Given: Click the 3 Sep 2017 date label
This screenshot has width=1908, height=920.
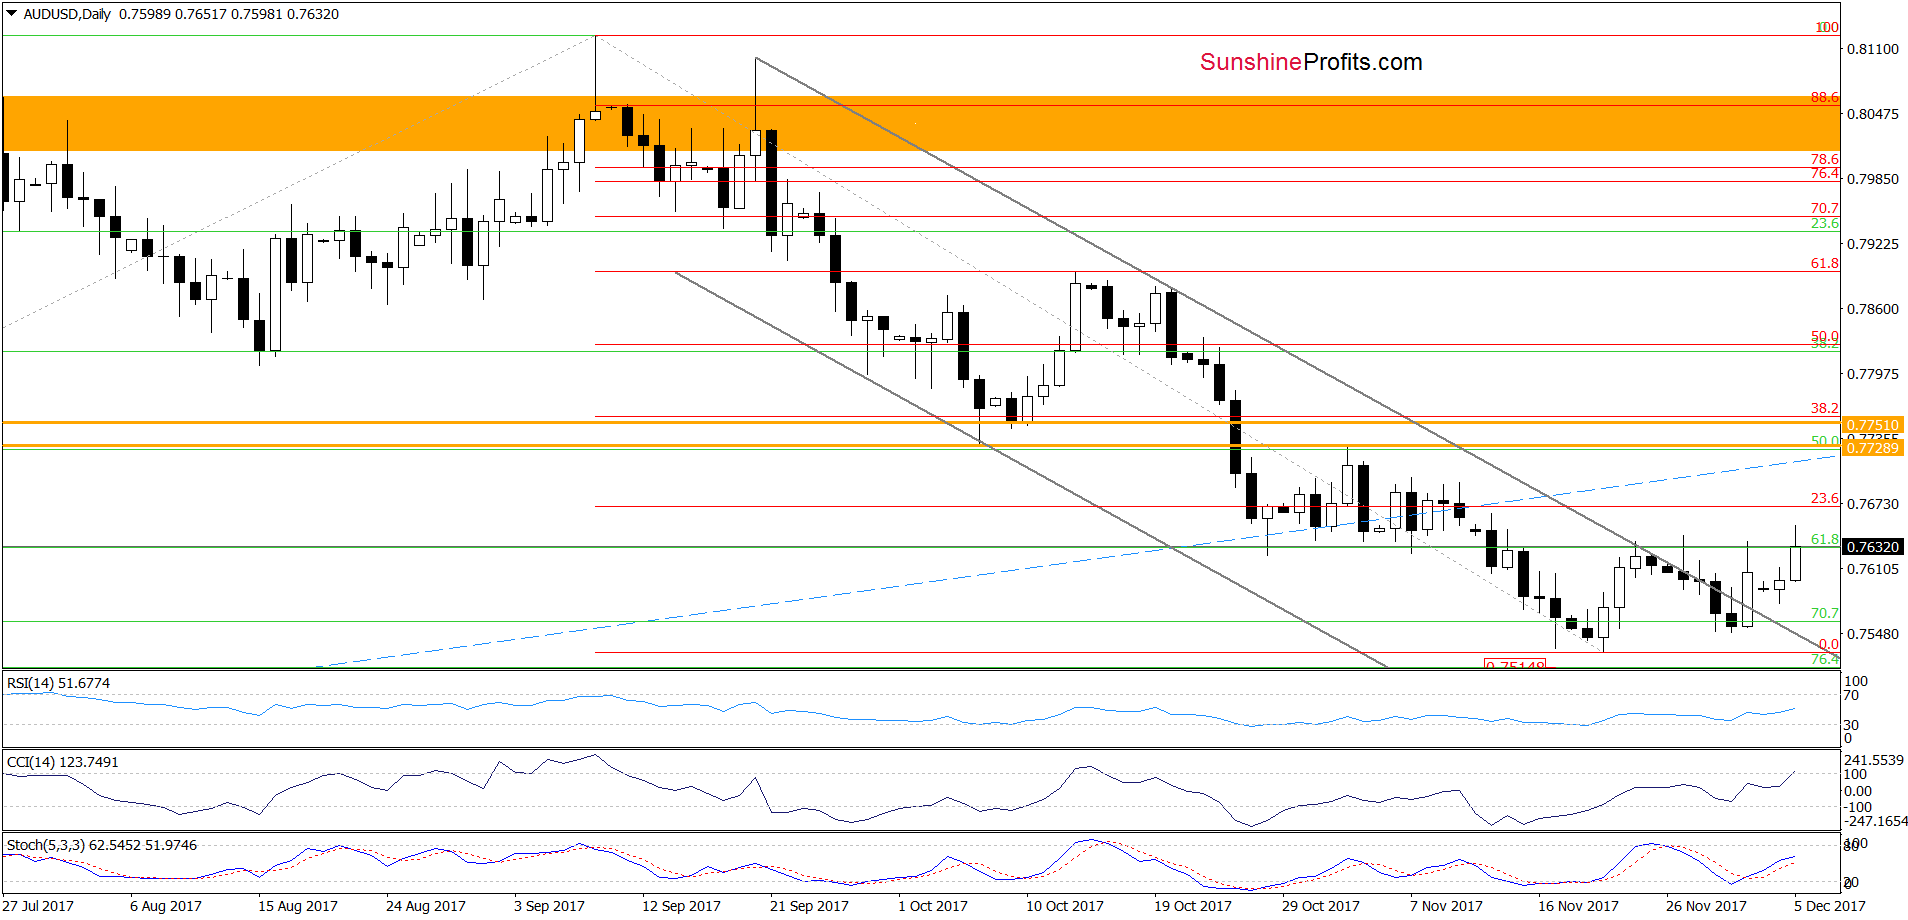Looking at the screenshot, I should pos(550,906).
